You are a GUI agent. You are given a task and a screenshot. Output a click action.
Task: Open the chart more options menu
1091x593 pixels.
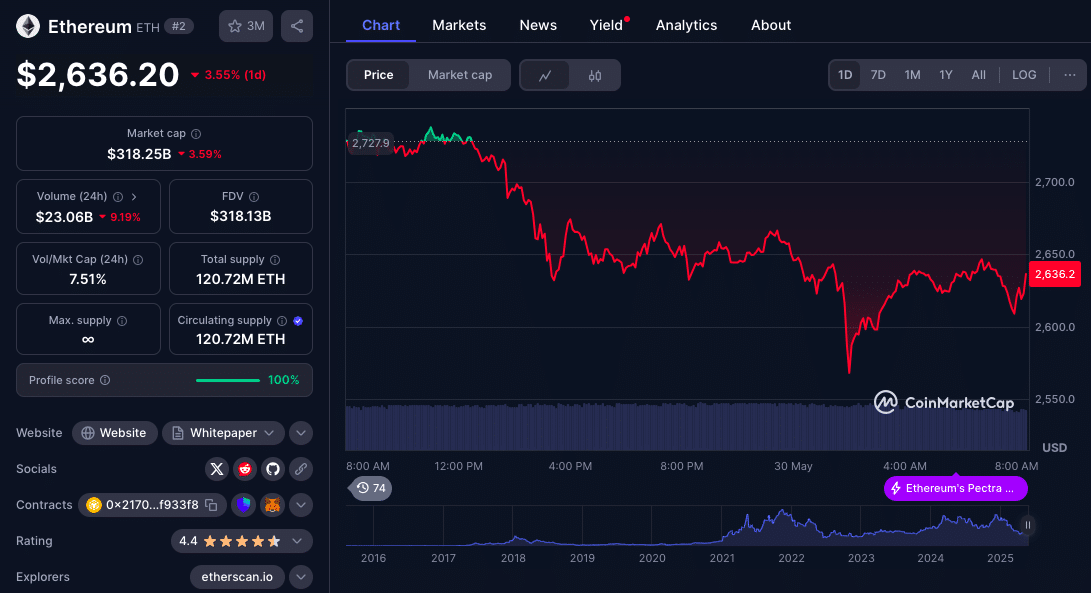point(1069,75)
